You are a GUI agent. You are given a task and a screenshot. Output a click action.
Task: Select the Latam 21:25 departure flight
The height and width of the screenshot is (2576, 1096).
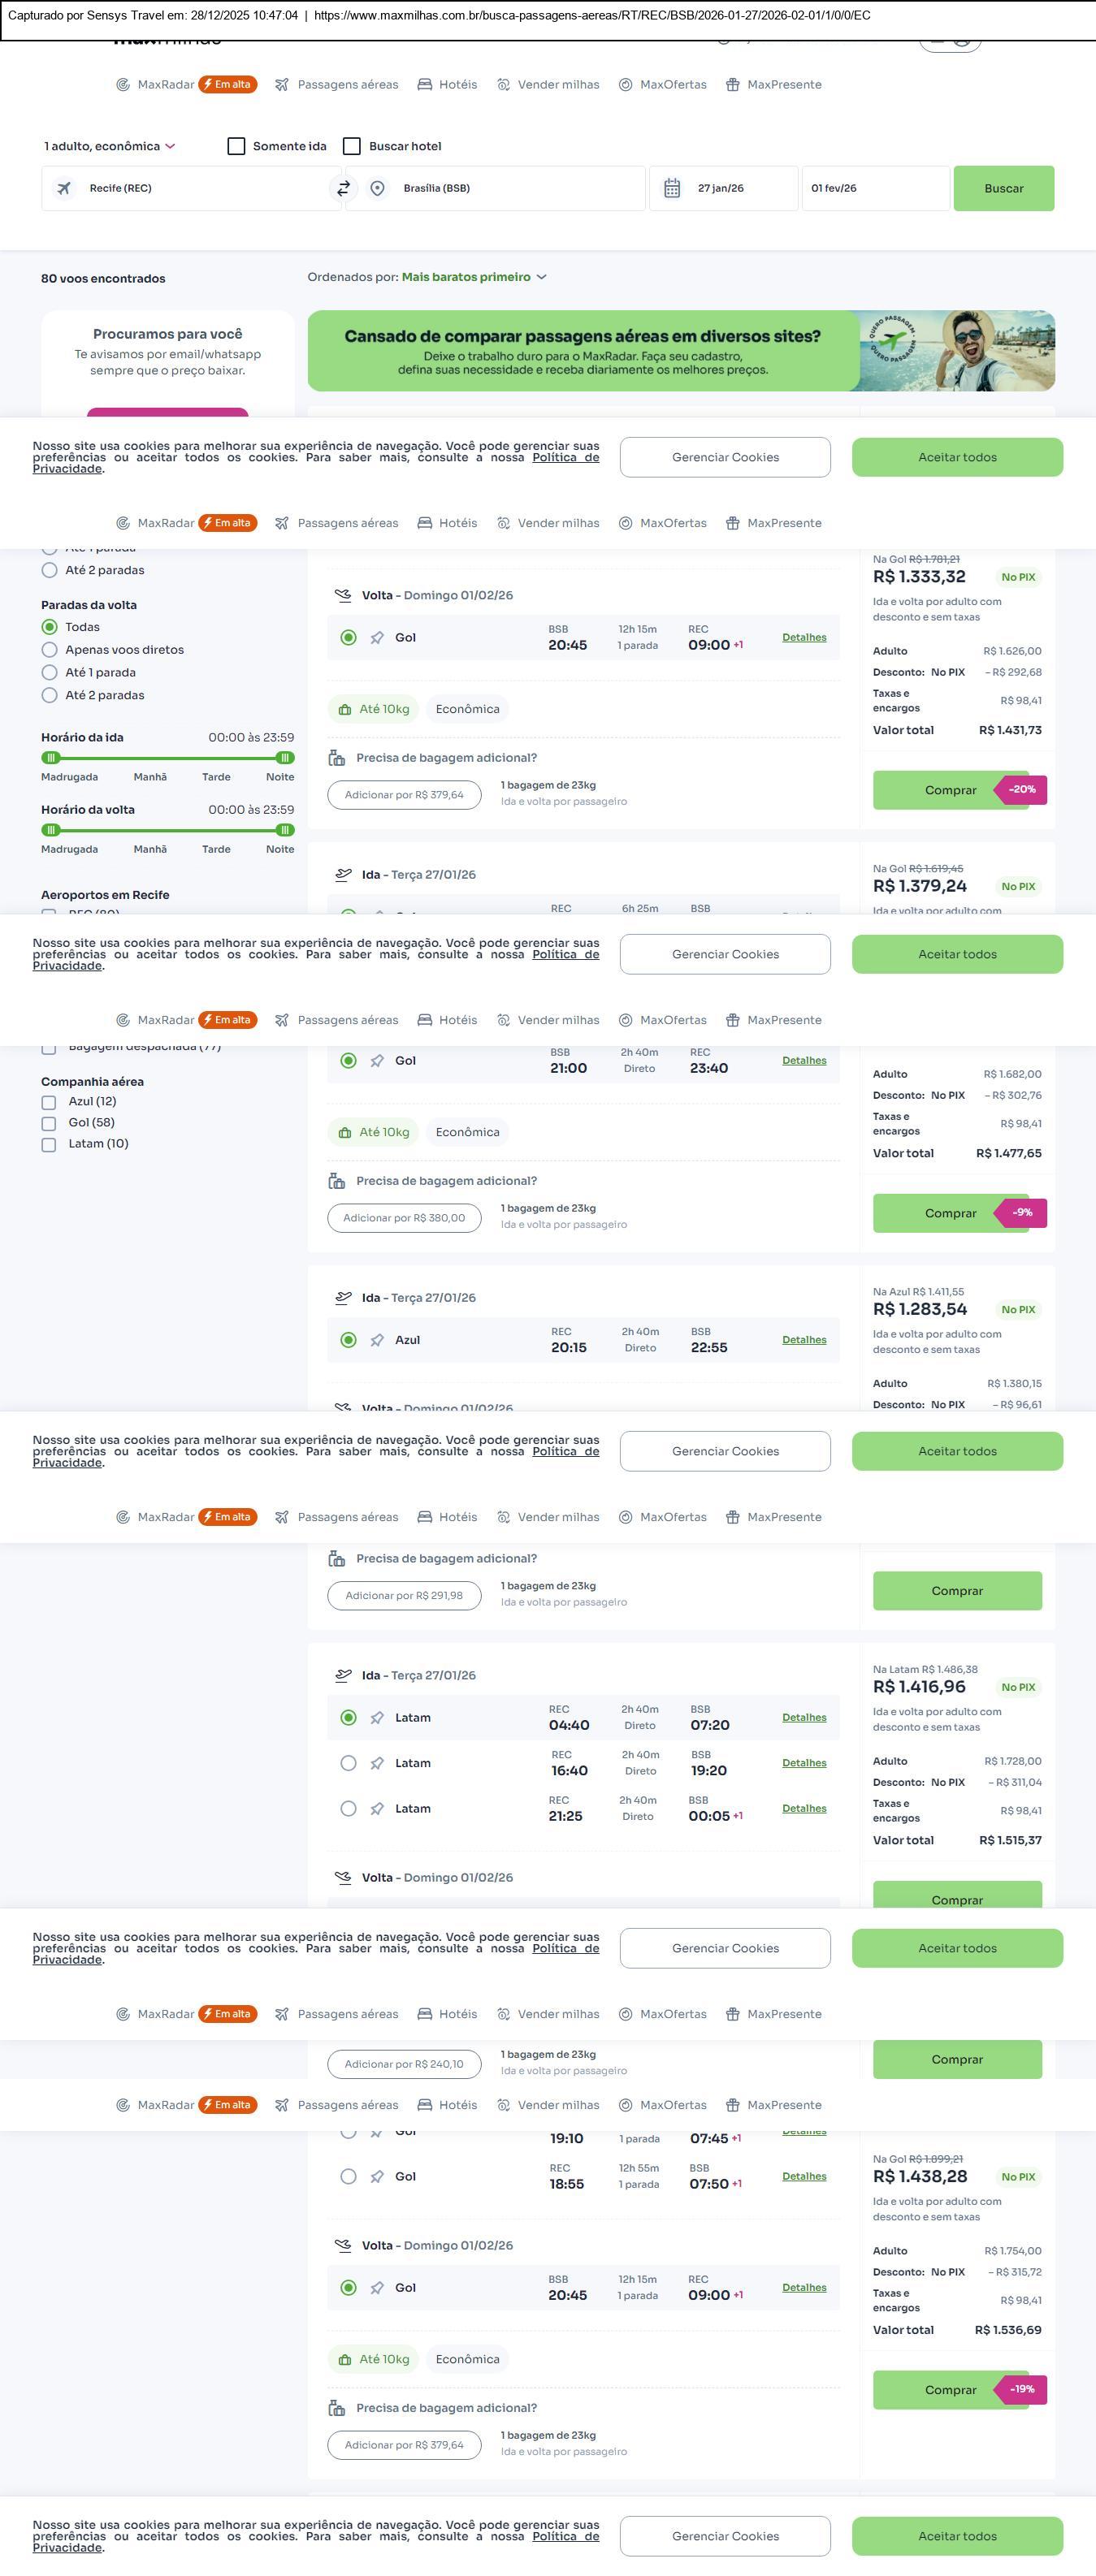point(348,1808)
